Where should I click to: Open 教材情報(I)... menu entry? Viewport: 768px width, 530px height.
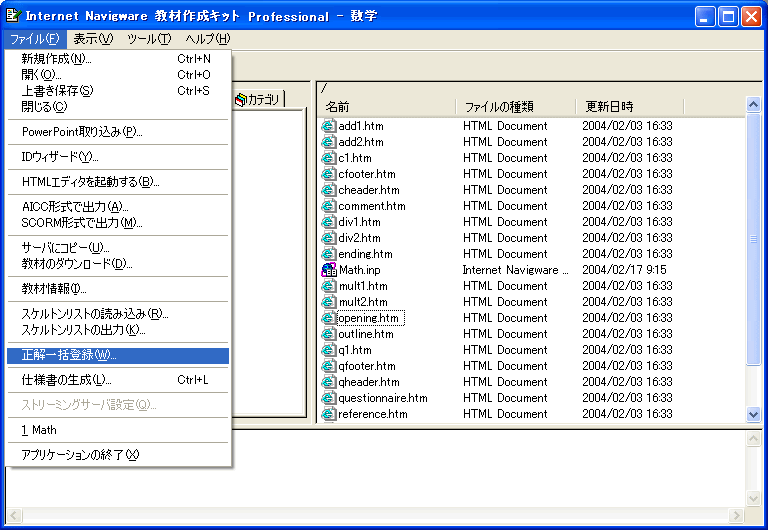point(118,289)
